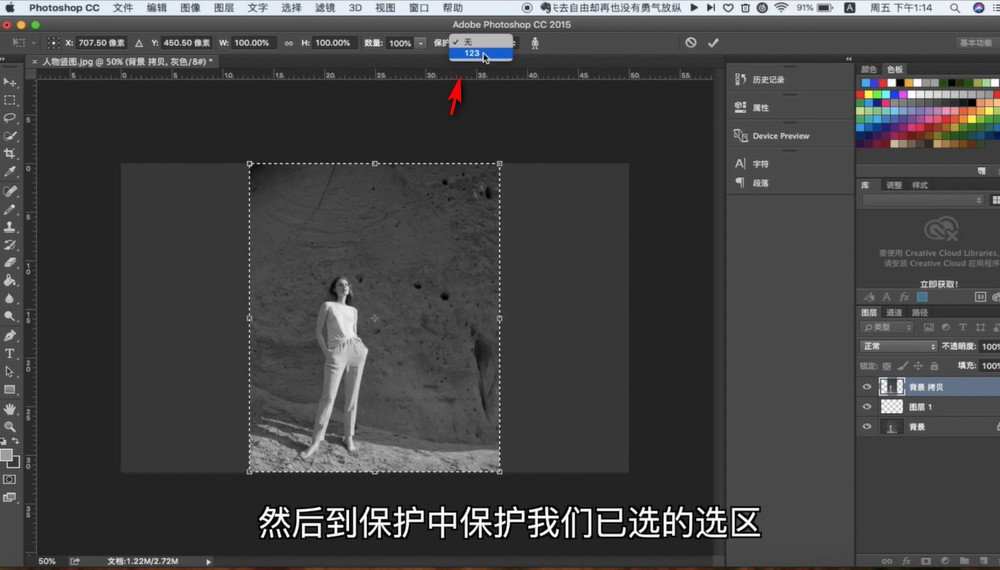1000x570 pixels.
Task: Select the Rectangular Marquee tool
Action: [10, 100]
